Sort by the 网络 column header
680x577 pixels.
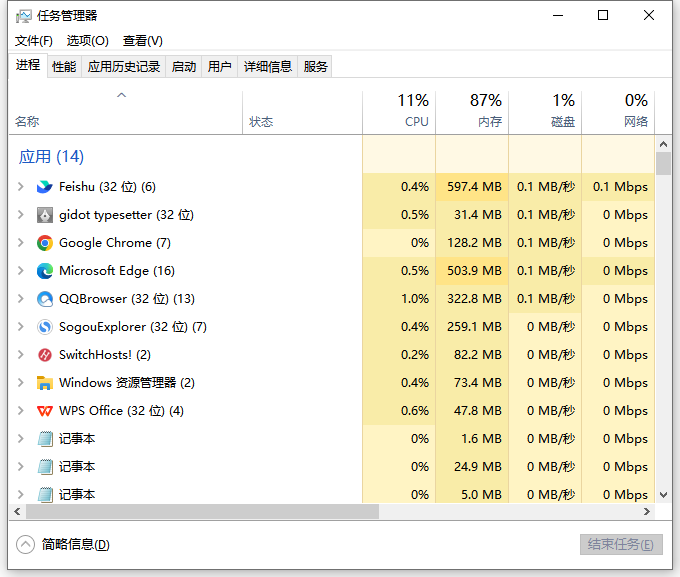[x=618, y=113]
